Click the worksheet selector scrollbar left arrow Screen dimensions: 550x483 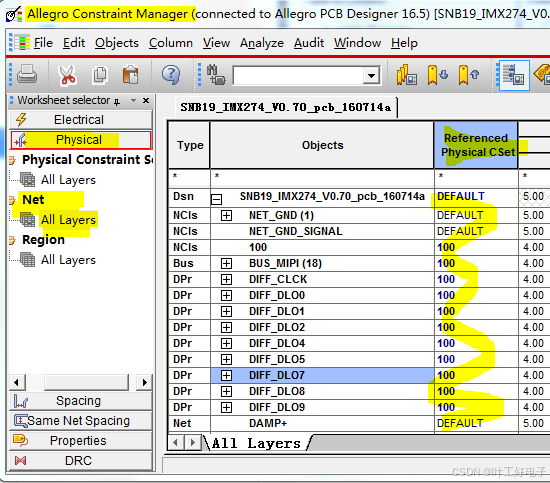16,382
